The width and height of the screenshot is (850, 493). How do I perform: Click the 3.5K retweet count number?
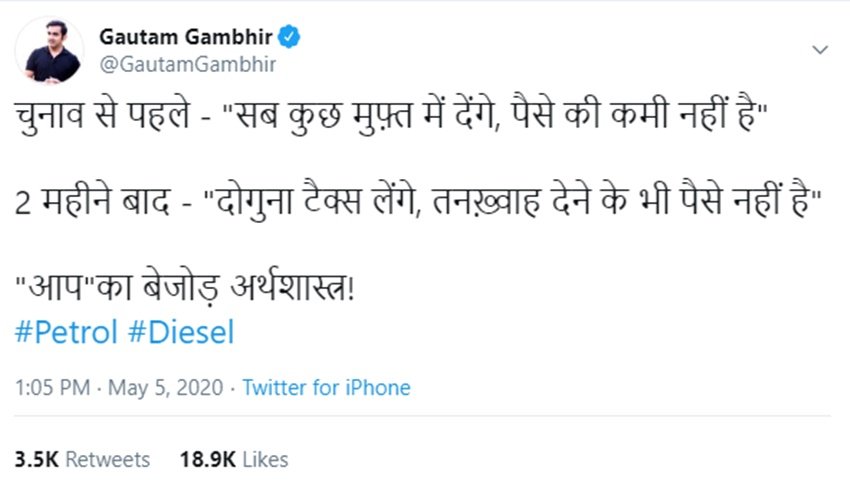36,460
